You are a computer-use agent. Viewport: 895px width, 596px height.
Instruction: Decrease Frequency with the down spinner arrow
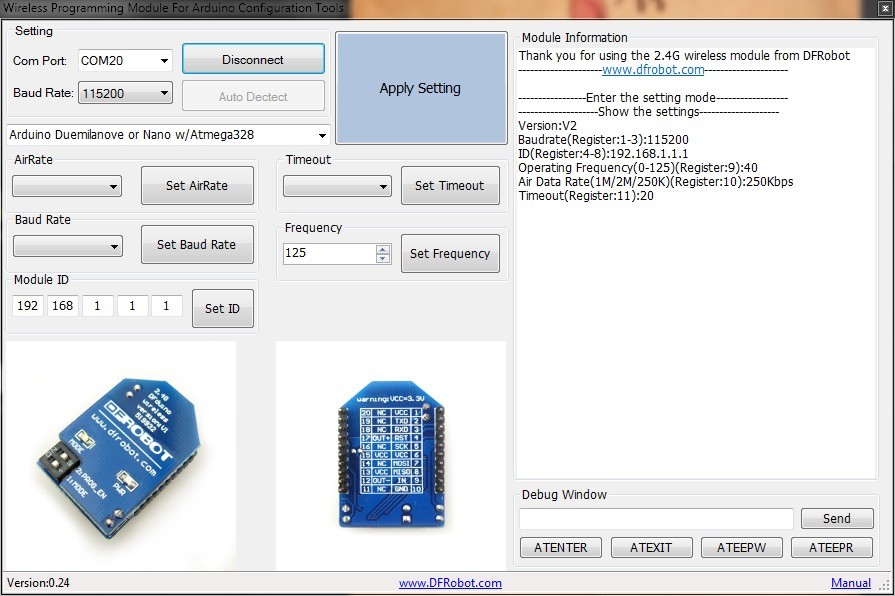(383, 259)
